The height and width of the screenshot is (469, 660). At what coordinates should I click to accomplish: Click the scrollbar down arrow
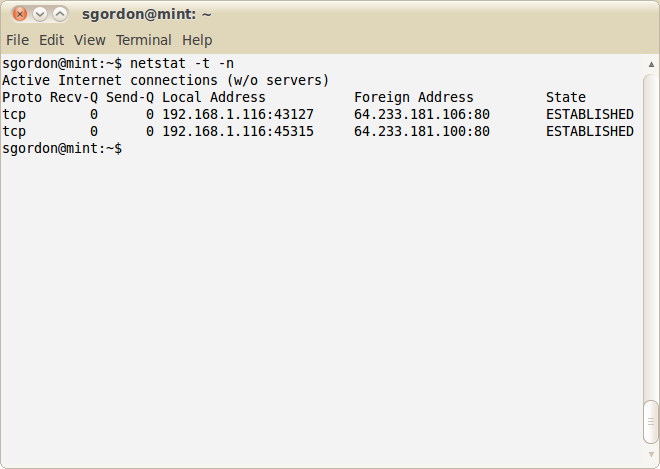651,454
